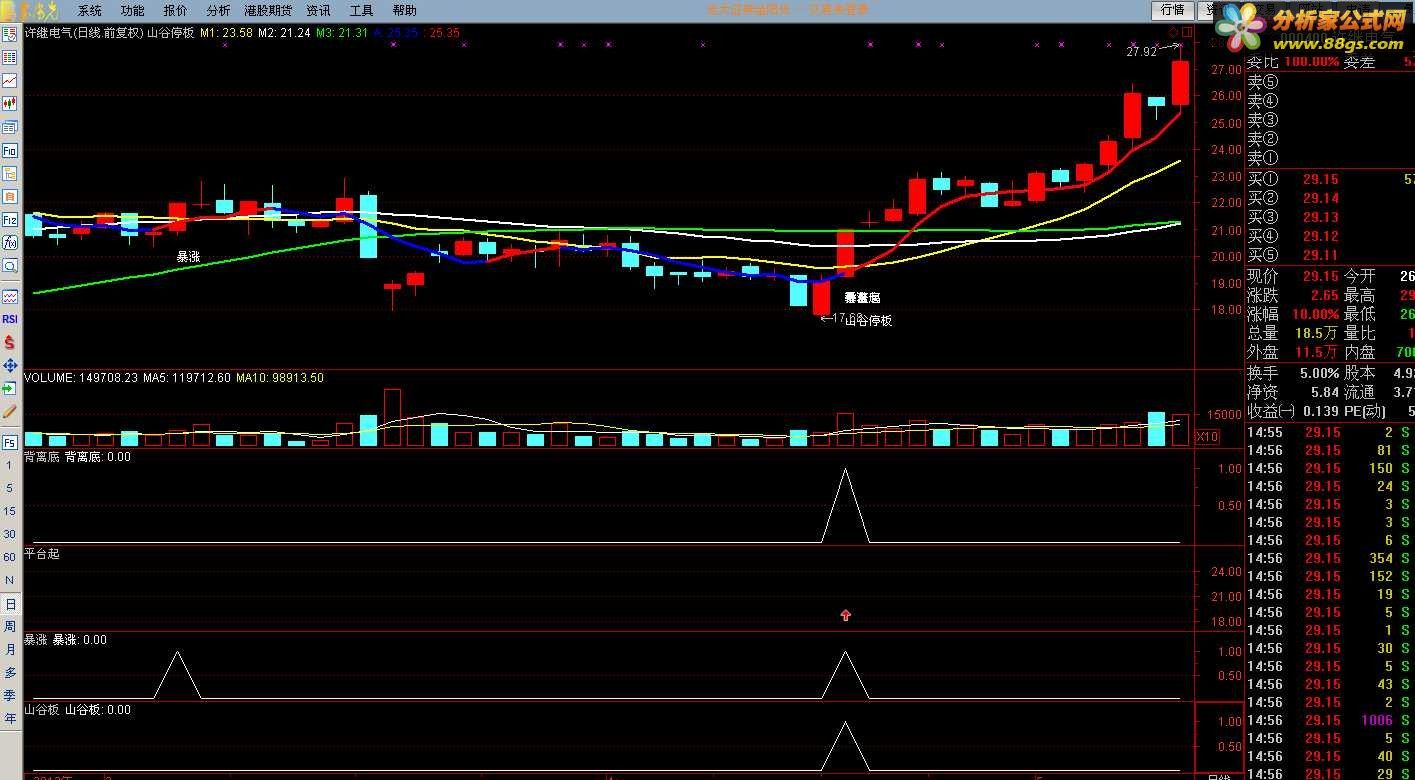
Task: Switch to 60-minute period
Action: 10,557
